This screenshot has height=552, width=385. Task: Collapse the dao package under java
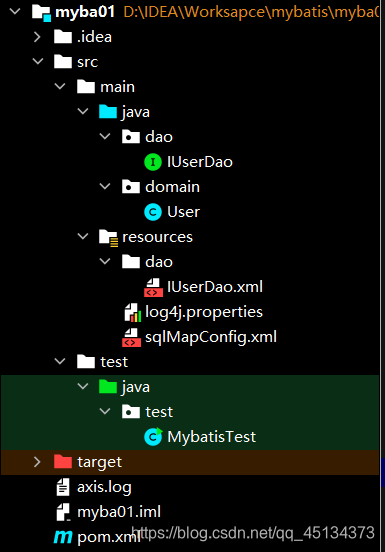pyautogui.click(x=105, y=137)
